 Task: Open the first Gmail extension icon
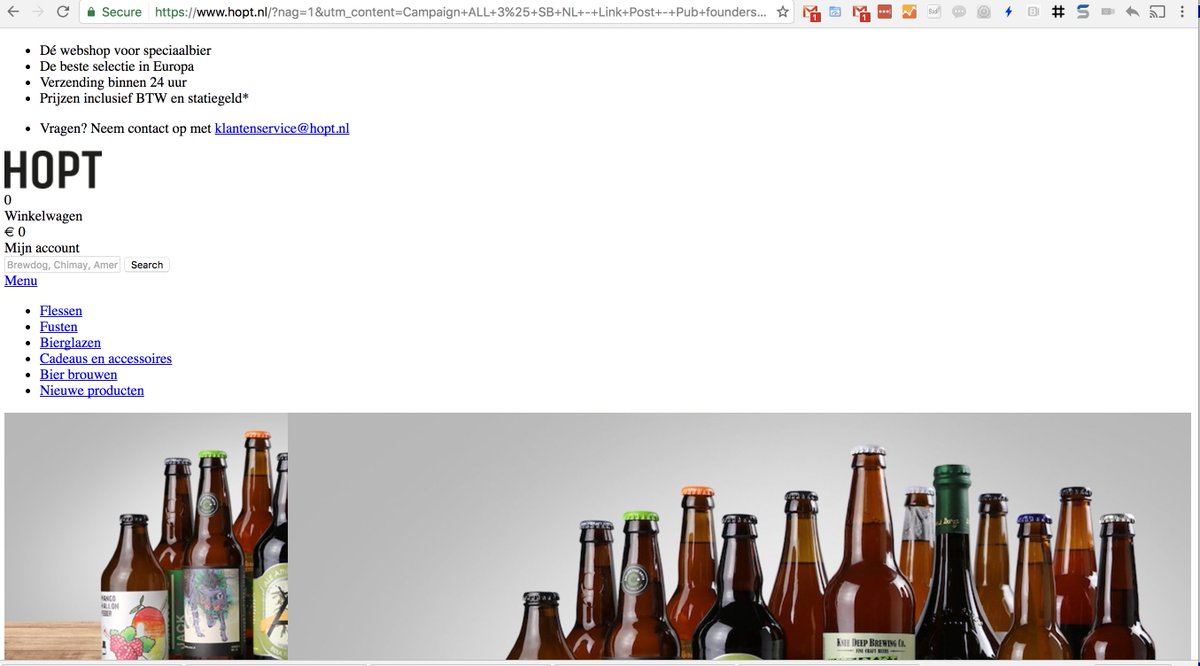pyautogui.click(x=811, y=13)
